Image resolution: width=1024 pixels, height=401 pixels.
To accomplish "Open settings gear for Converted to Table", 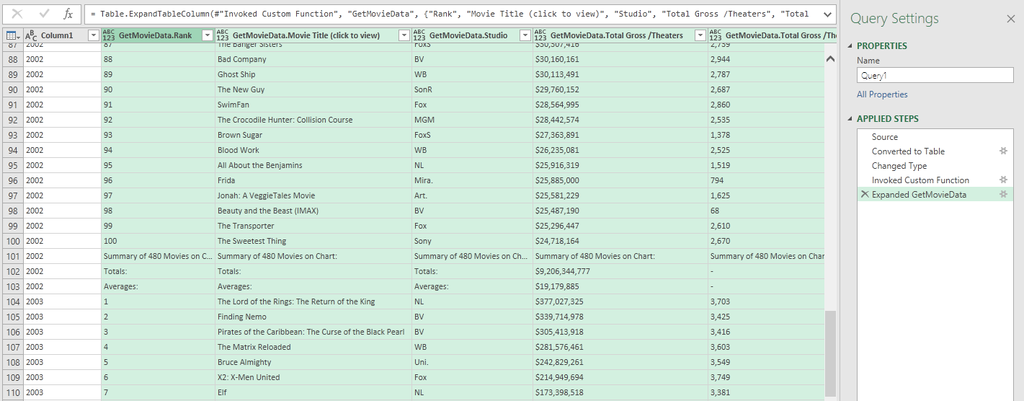I will point(1004,152).
